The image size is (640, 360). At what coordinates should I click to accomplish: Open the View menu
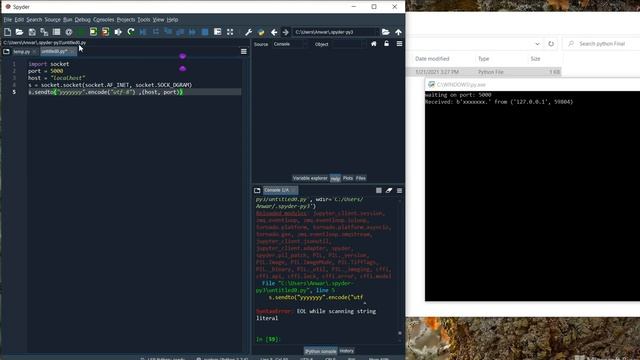tap(158, 20)
